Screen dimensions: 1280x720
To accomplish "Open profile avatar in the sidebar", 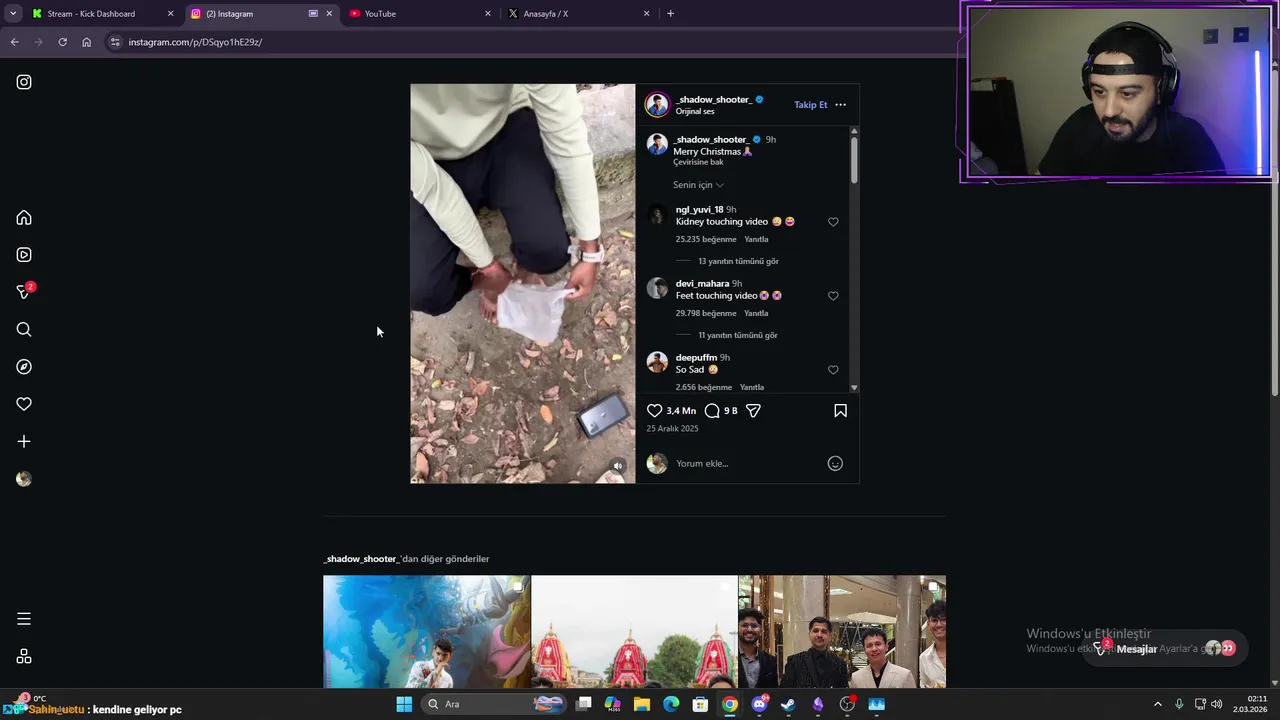I will point(24,479).
